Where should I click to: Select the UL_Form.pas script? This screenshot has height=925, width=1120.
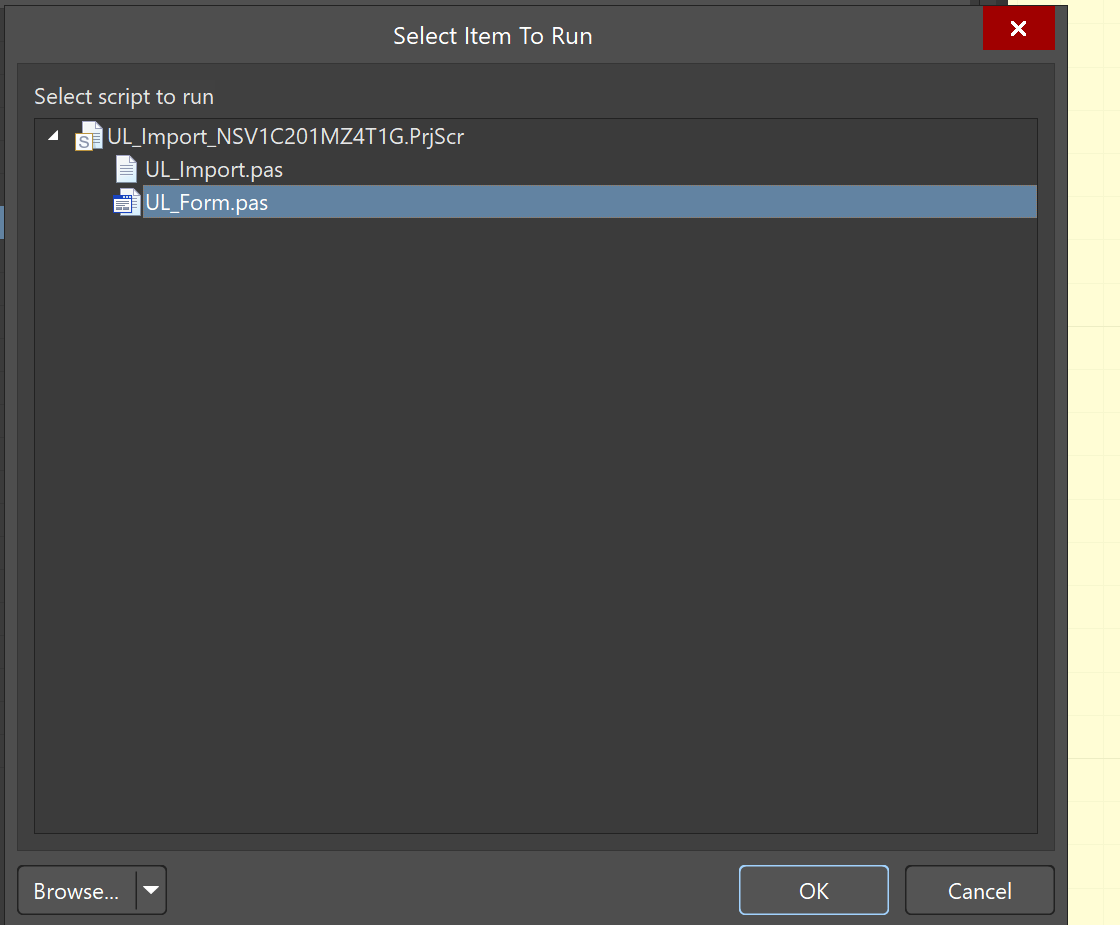tap(589, 202)
